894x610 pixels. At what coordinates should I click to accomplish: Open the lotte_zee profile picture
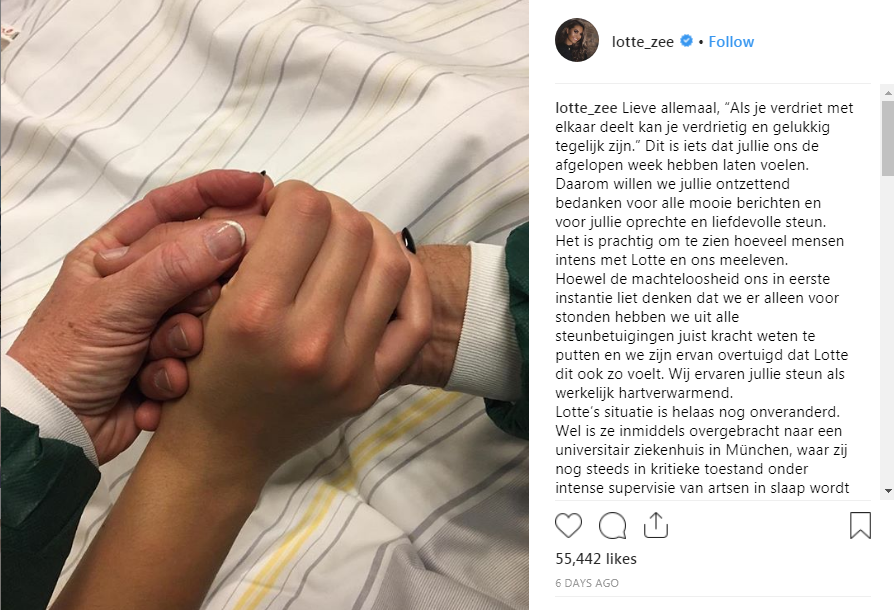[577, 40]
